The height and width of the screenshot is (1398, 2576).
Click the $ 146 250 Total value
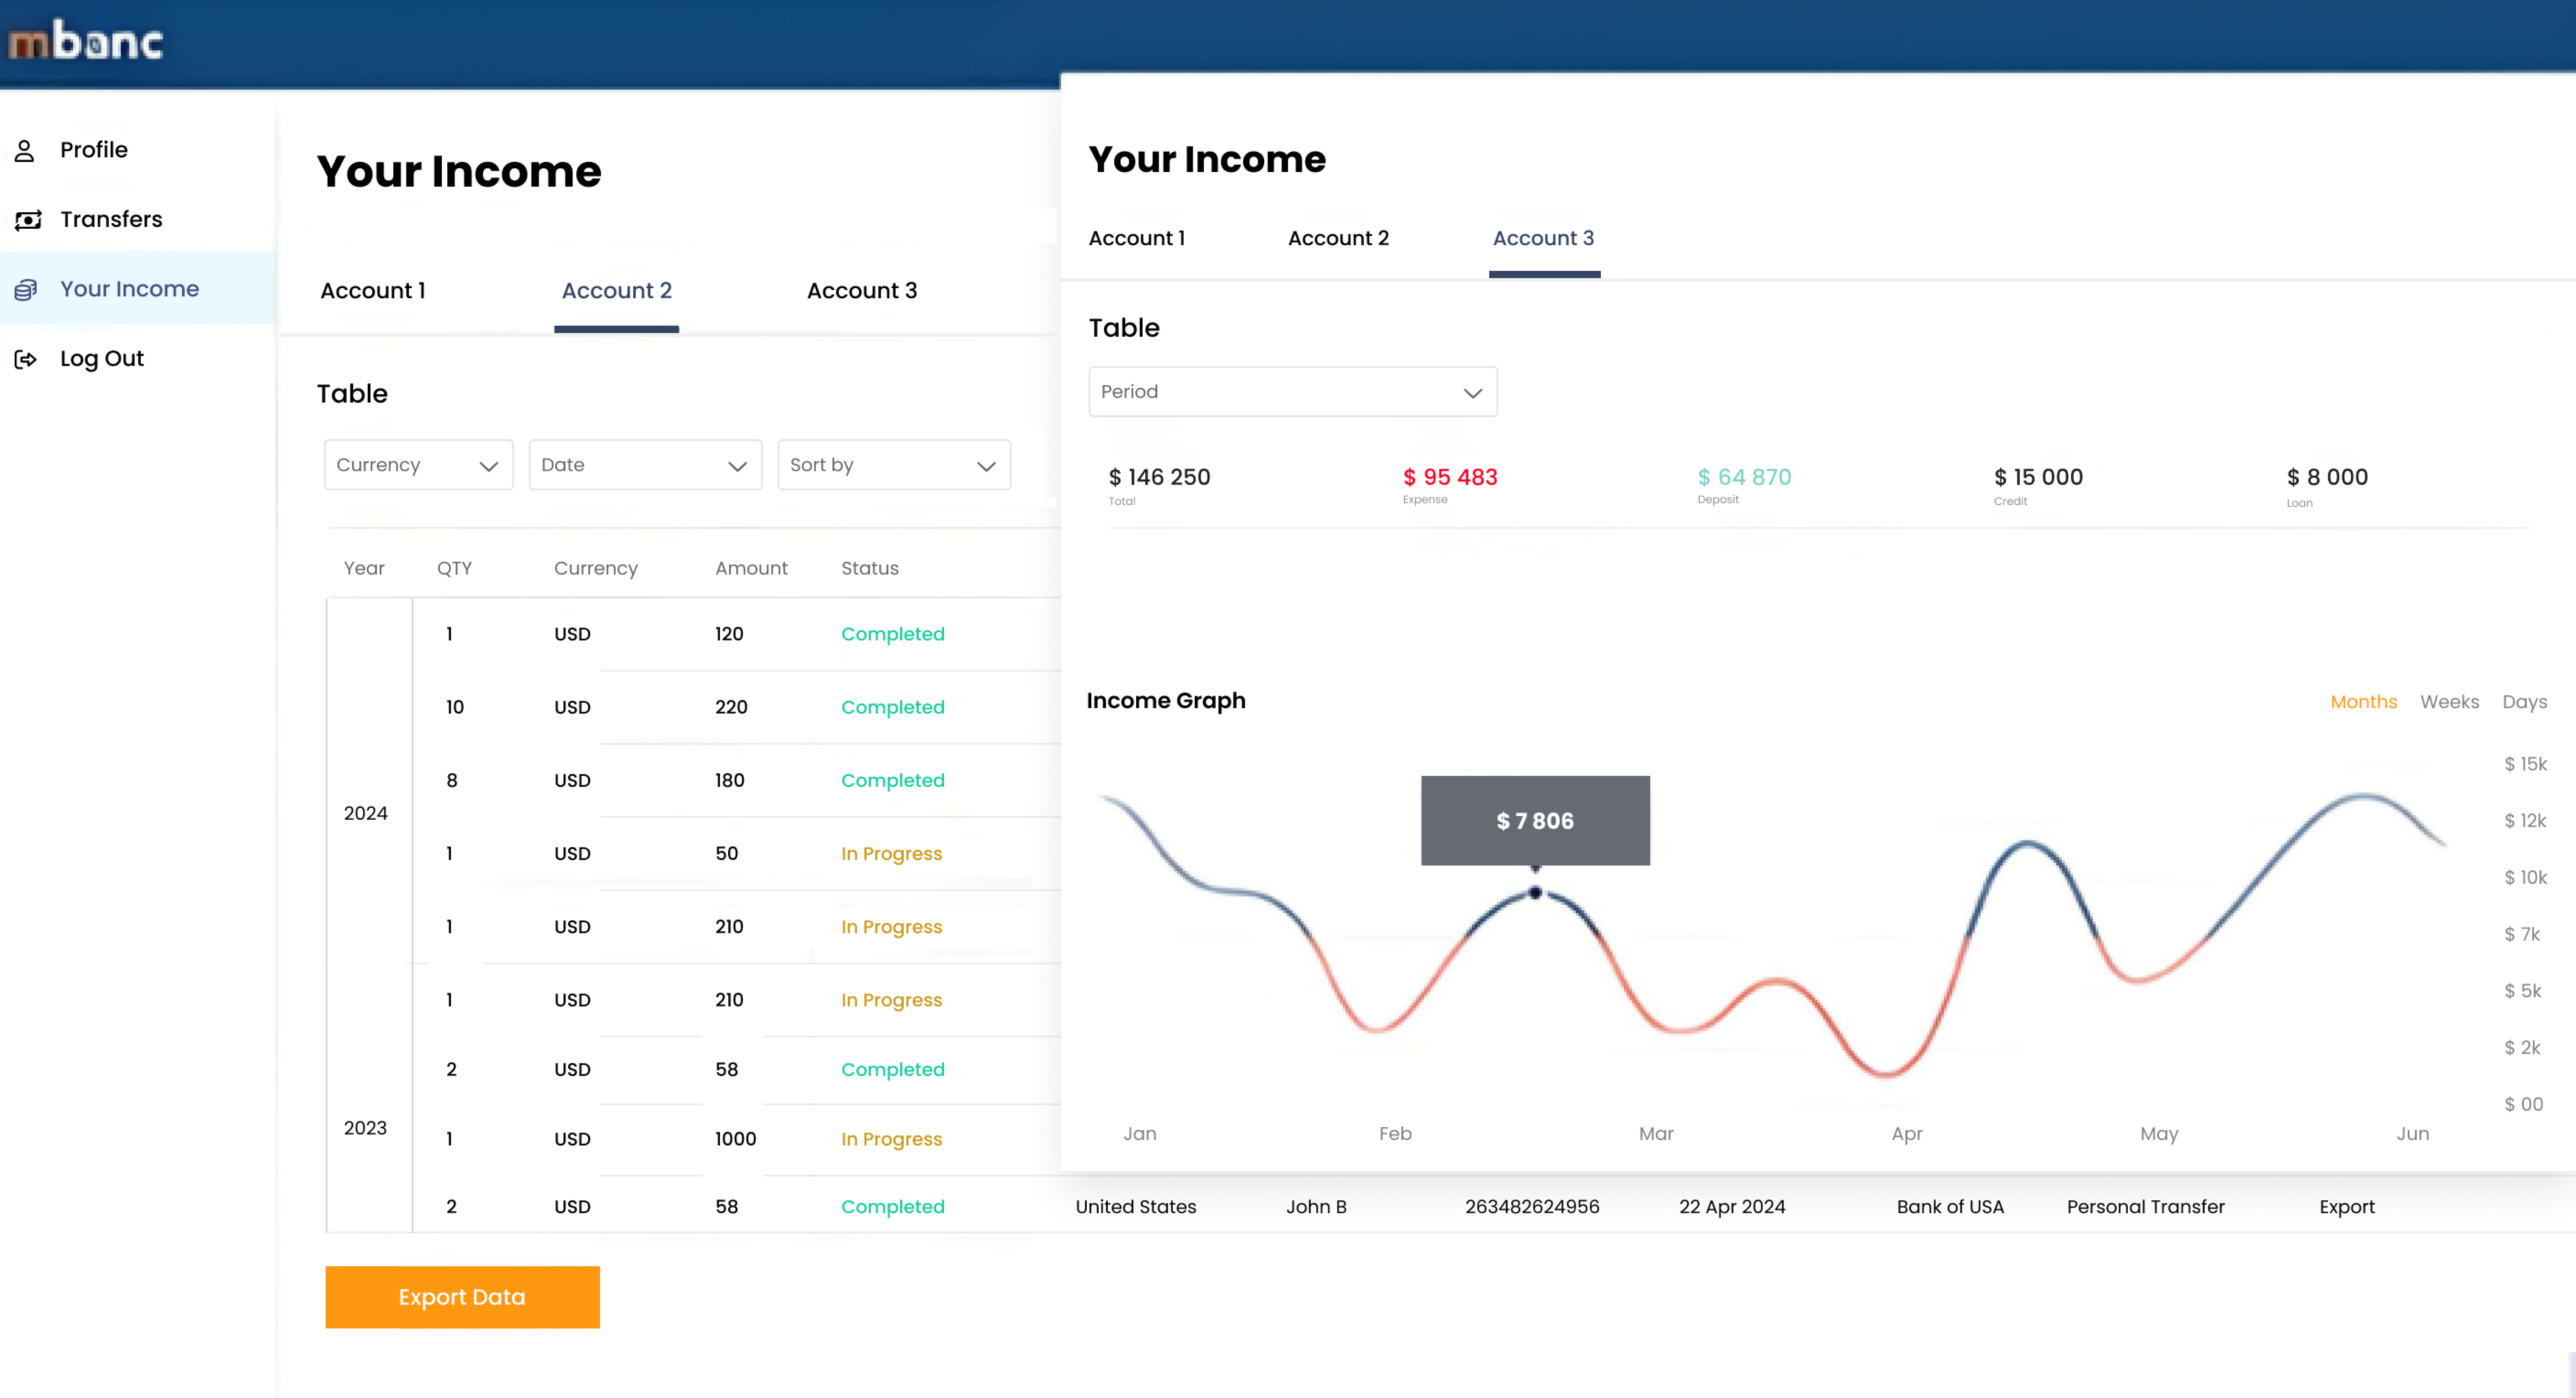point(1159,477)
